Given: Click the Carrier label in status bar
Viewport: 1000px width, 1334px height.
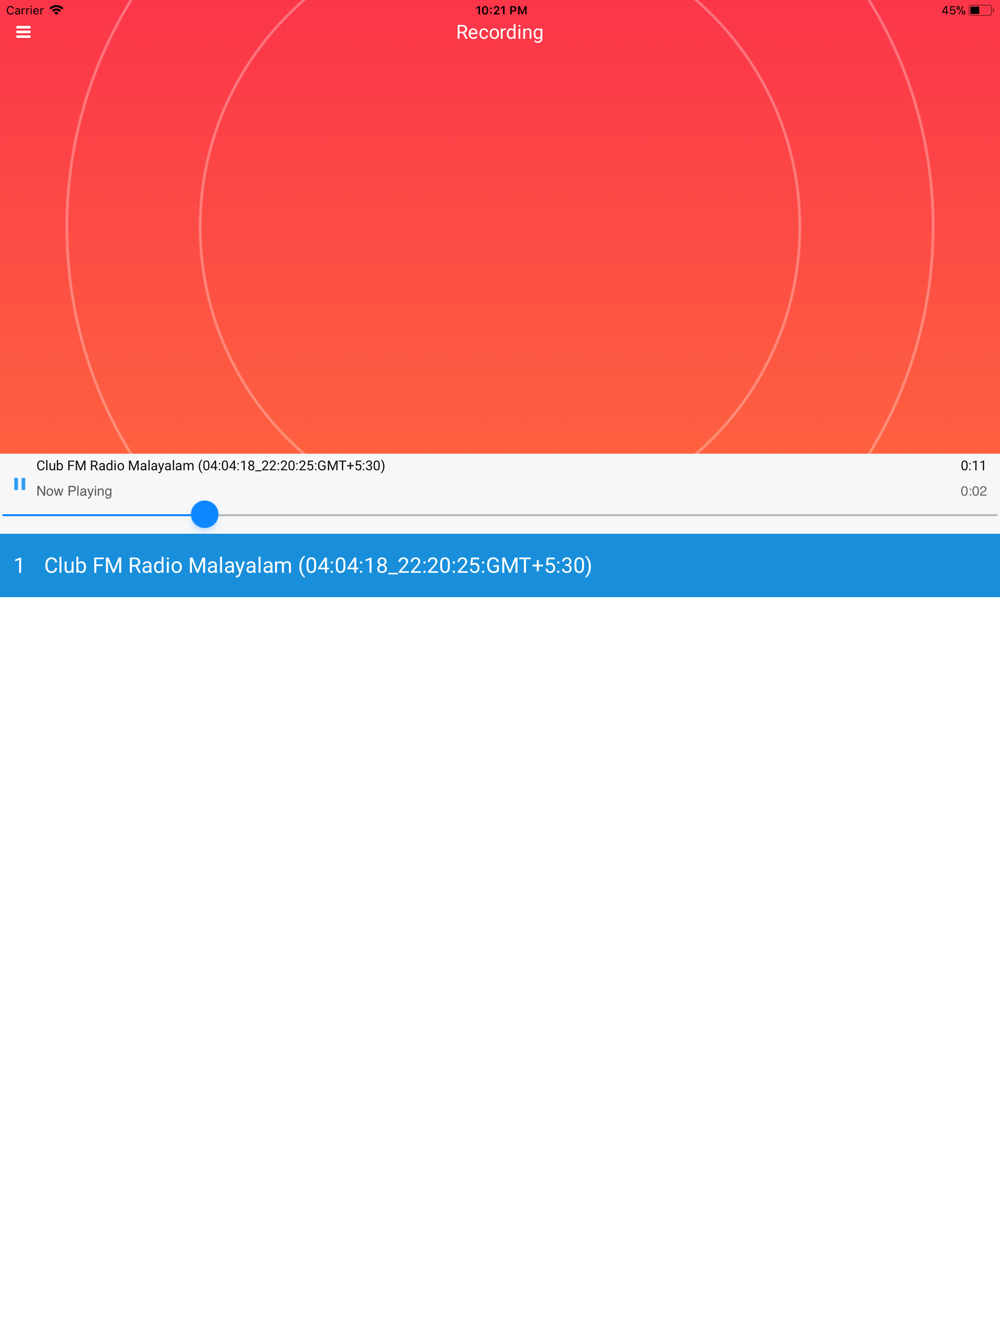Looking at the screenshot, I should (x=25, y=10).
